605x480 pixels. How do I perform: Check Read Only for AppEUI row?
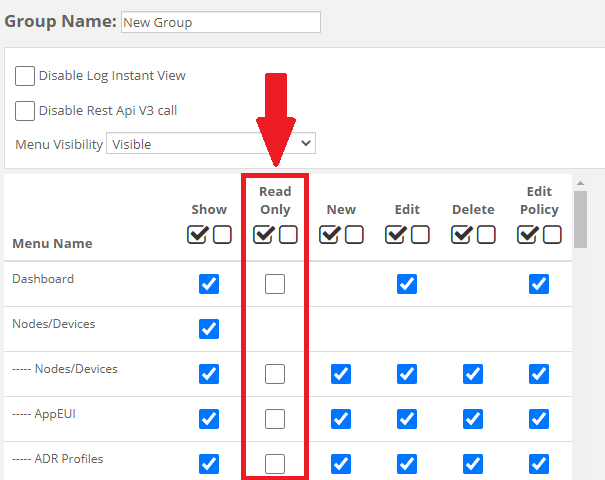tap(275, 419)
